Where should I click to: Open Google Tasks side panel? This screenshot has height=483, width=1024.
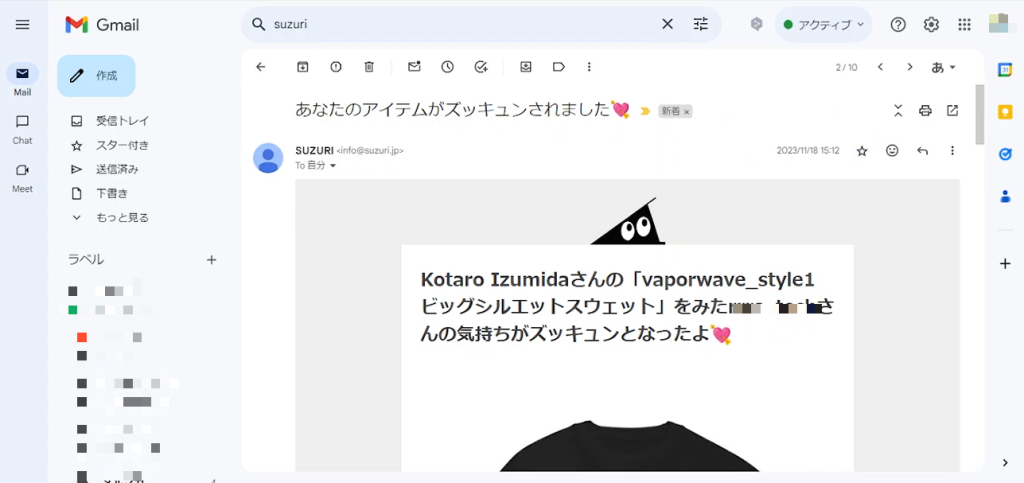(1005, 154)
